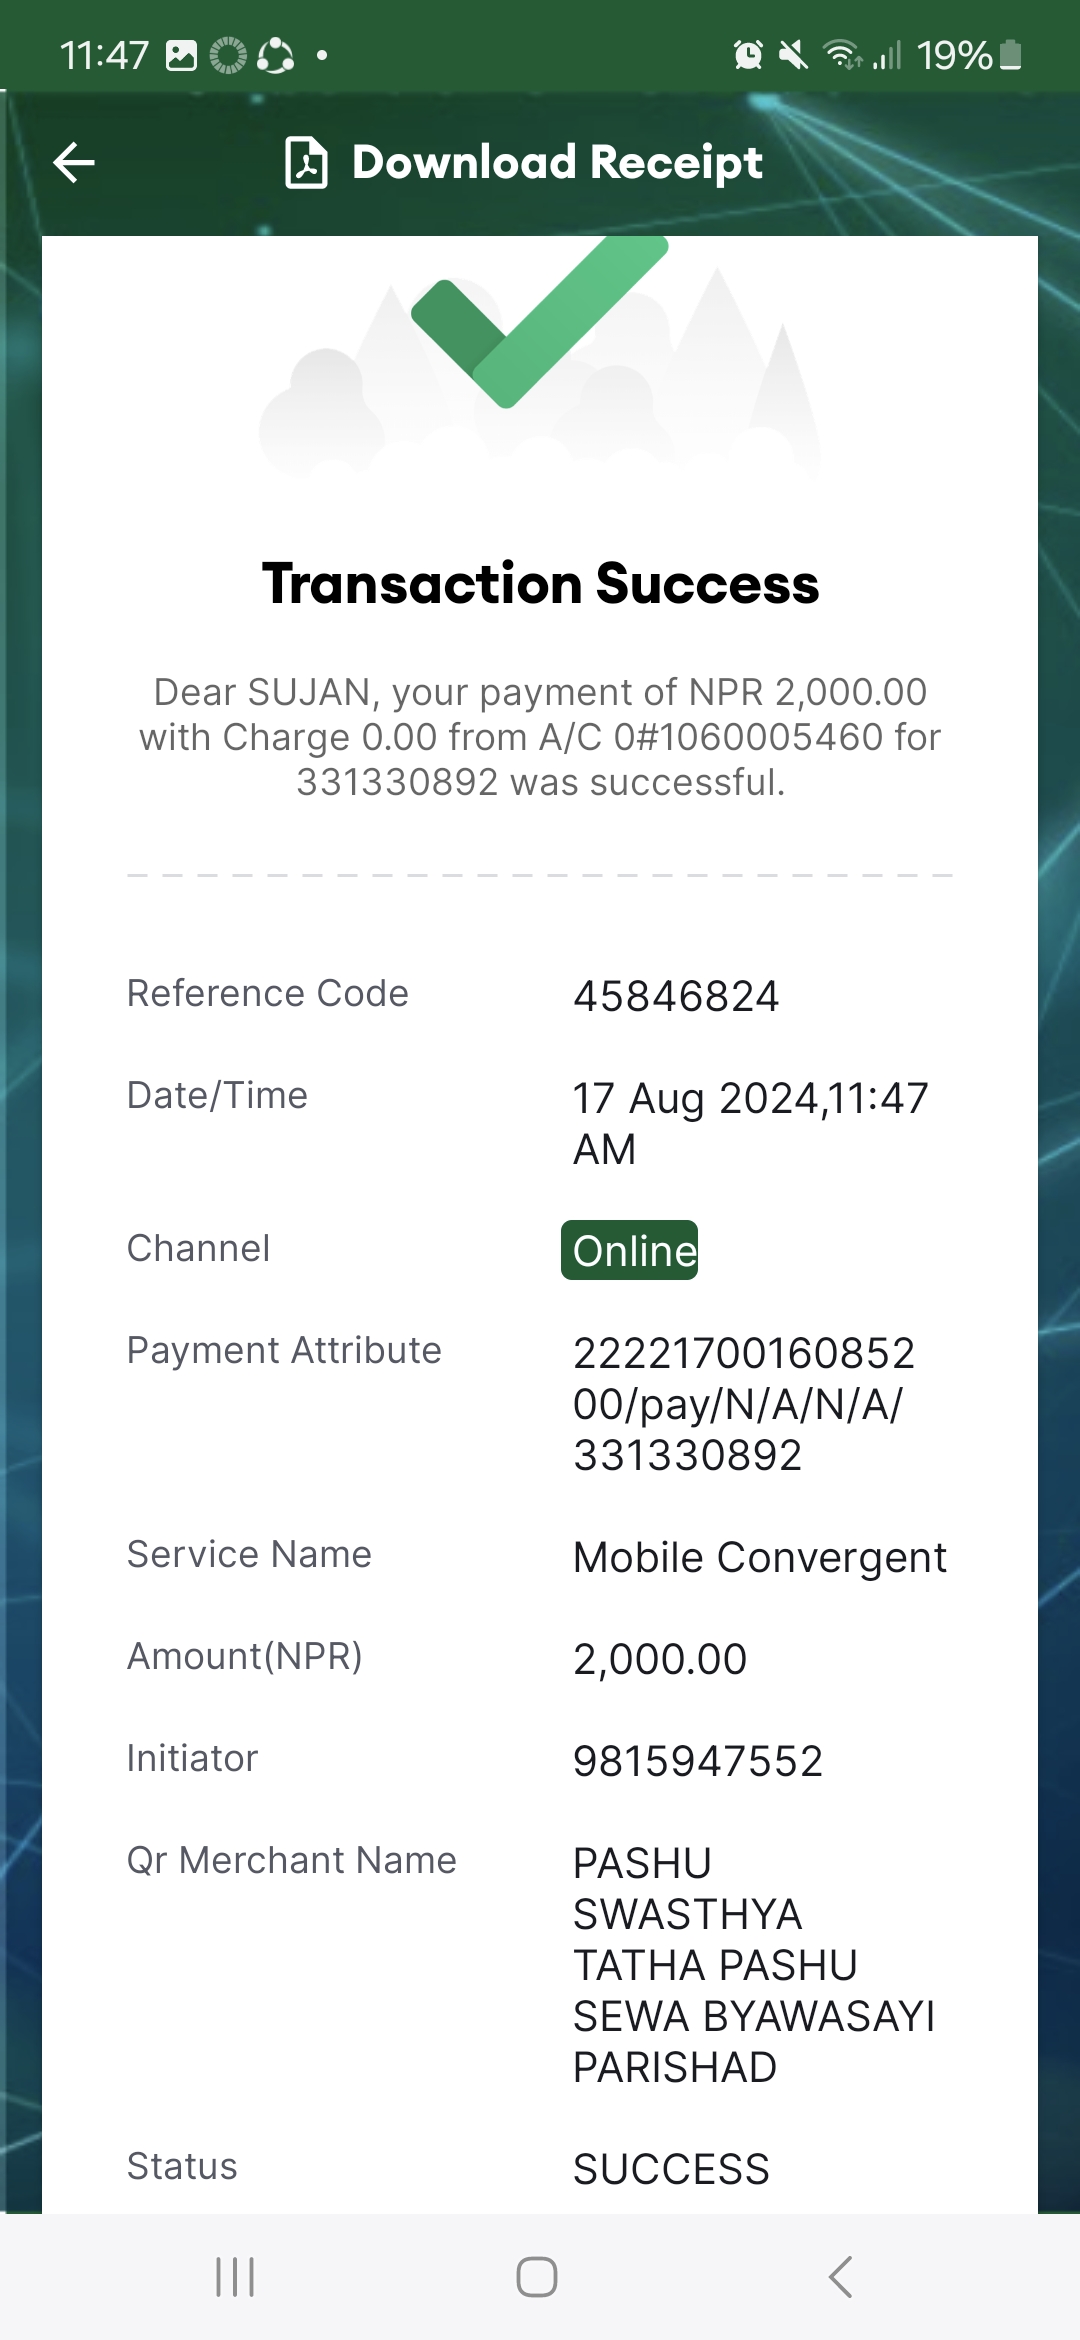Tap the muted sound status icon
Screen dimensions: 1080x2340
click(x=793, y=55)
